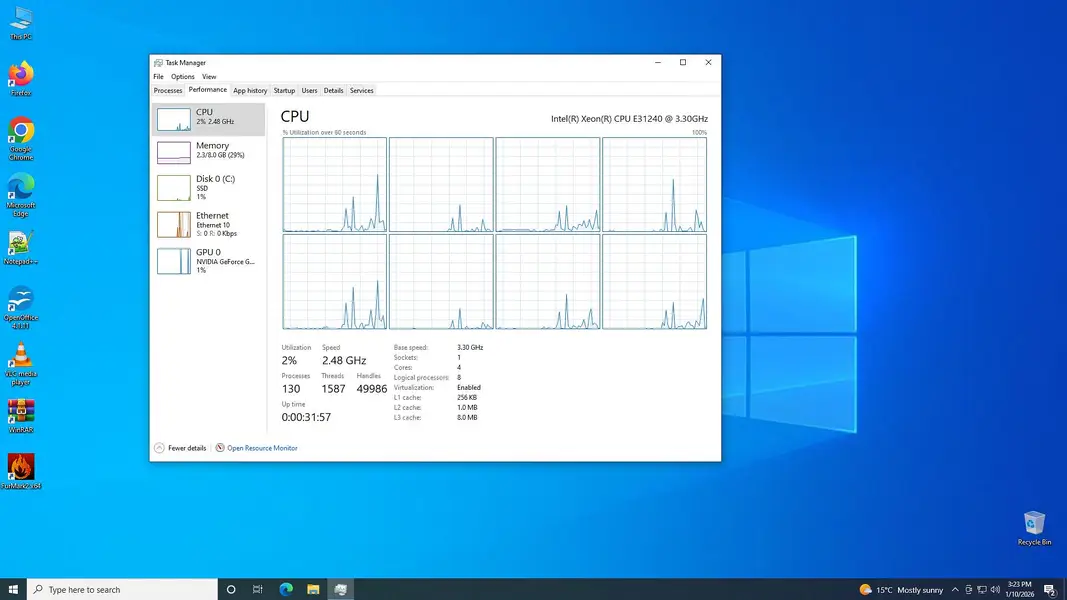
Task: Open the notification center icon
Action: click(1050, 590)
